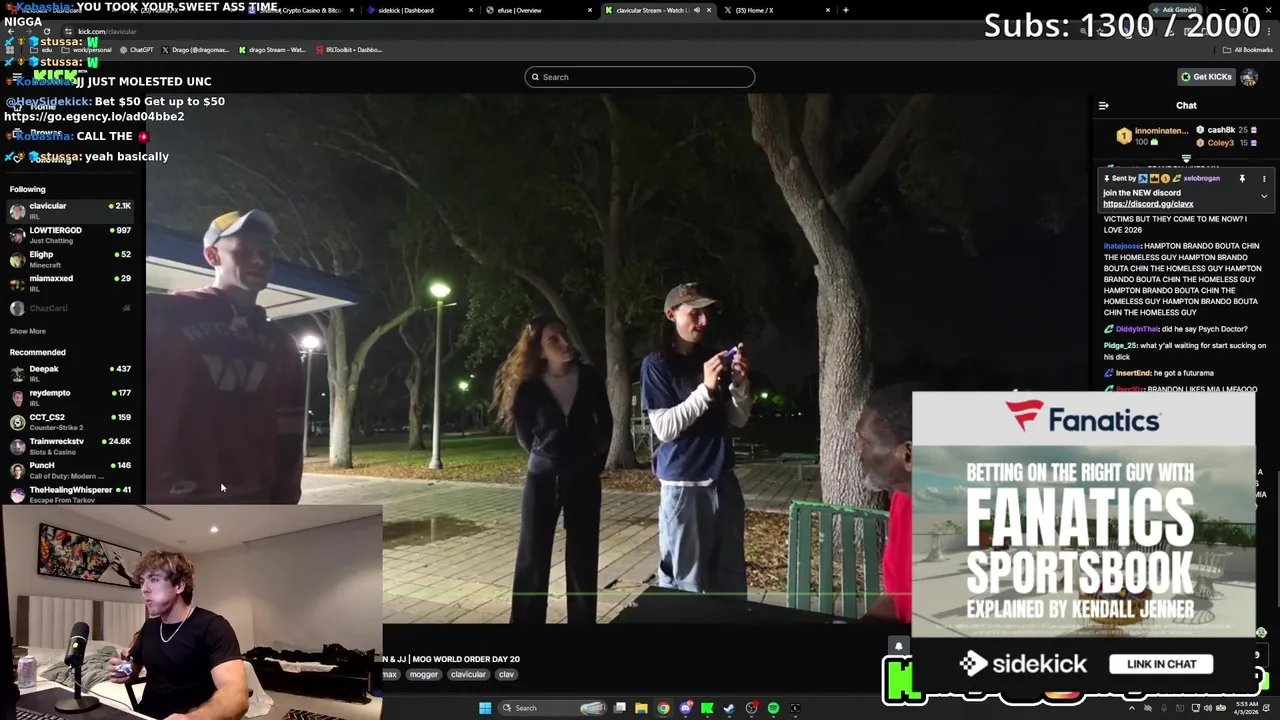Unpin the pinned chat message

pos(1242,178)
